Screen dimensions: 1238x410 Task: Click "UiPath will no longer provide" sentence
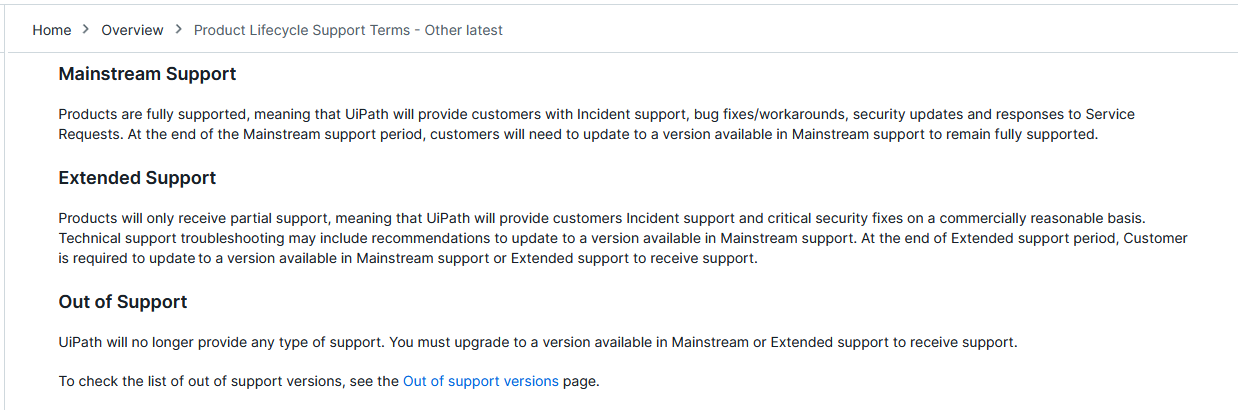(222, 343)
